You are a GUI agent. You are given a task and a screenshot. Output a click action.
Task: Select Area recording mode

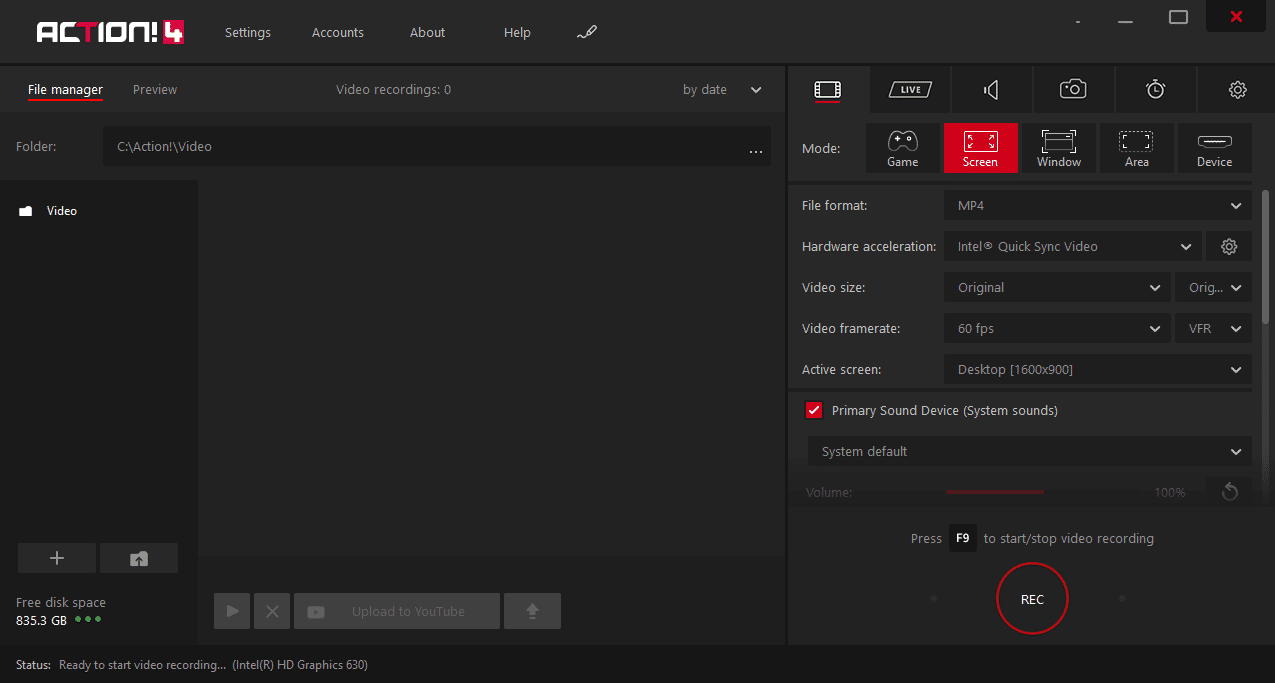(x=1136, y=148)
